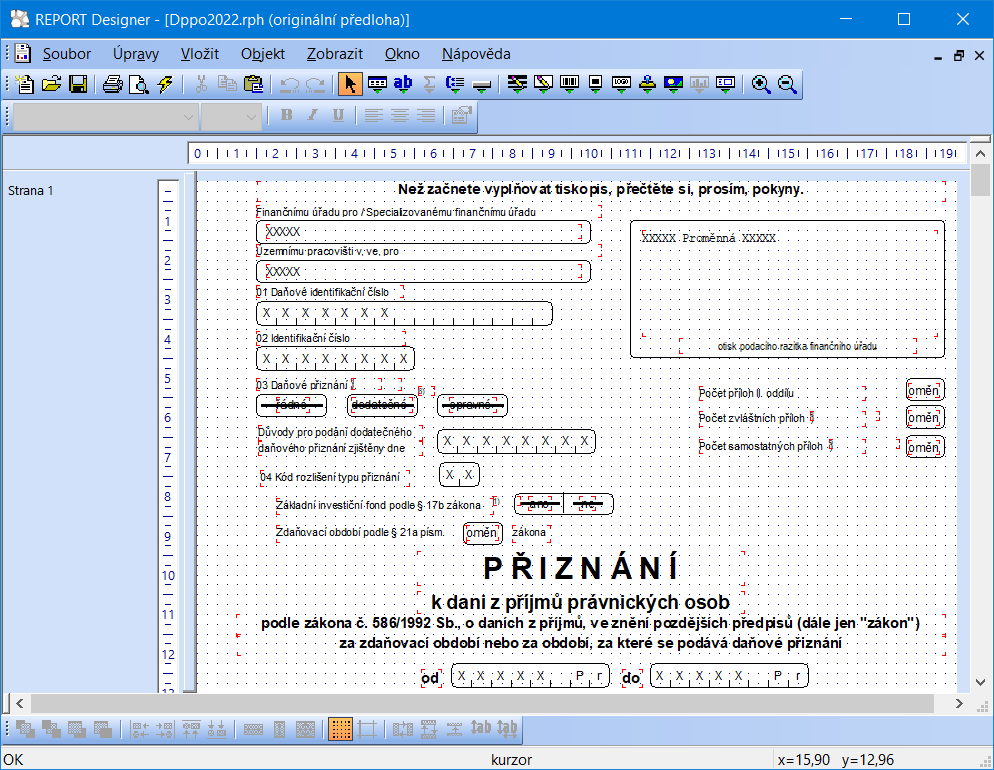
Task: Click vertical scrollbar down arrow
Action: 980,683
